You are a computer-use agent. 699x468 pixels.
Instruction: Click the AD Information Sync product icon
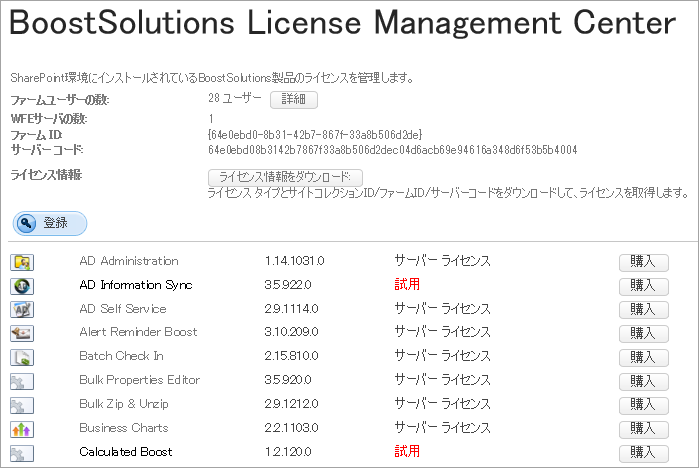(x=22, y=286)
